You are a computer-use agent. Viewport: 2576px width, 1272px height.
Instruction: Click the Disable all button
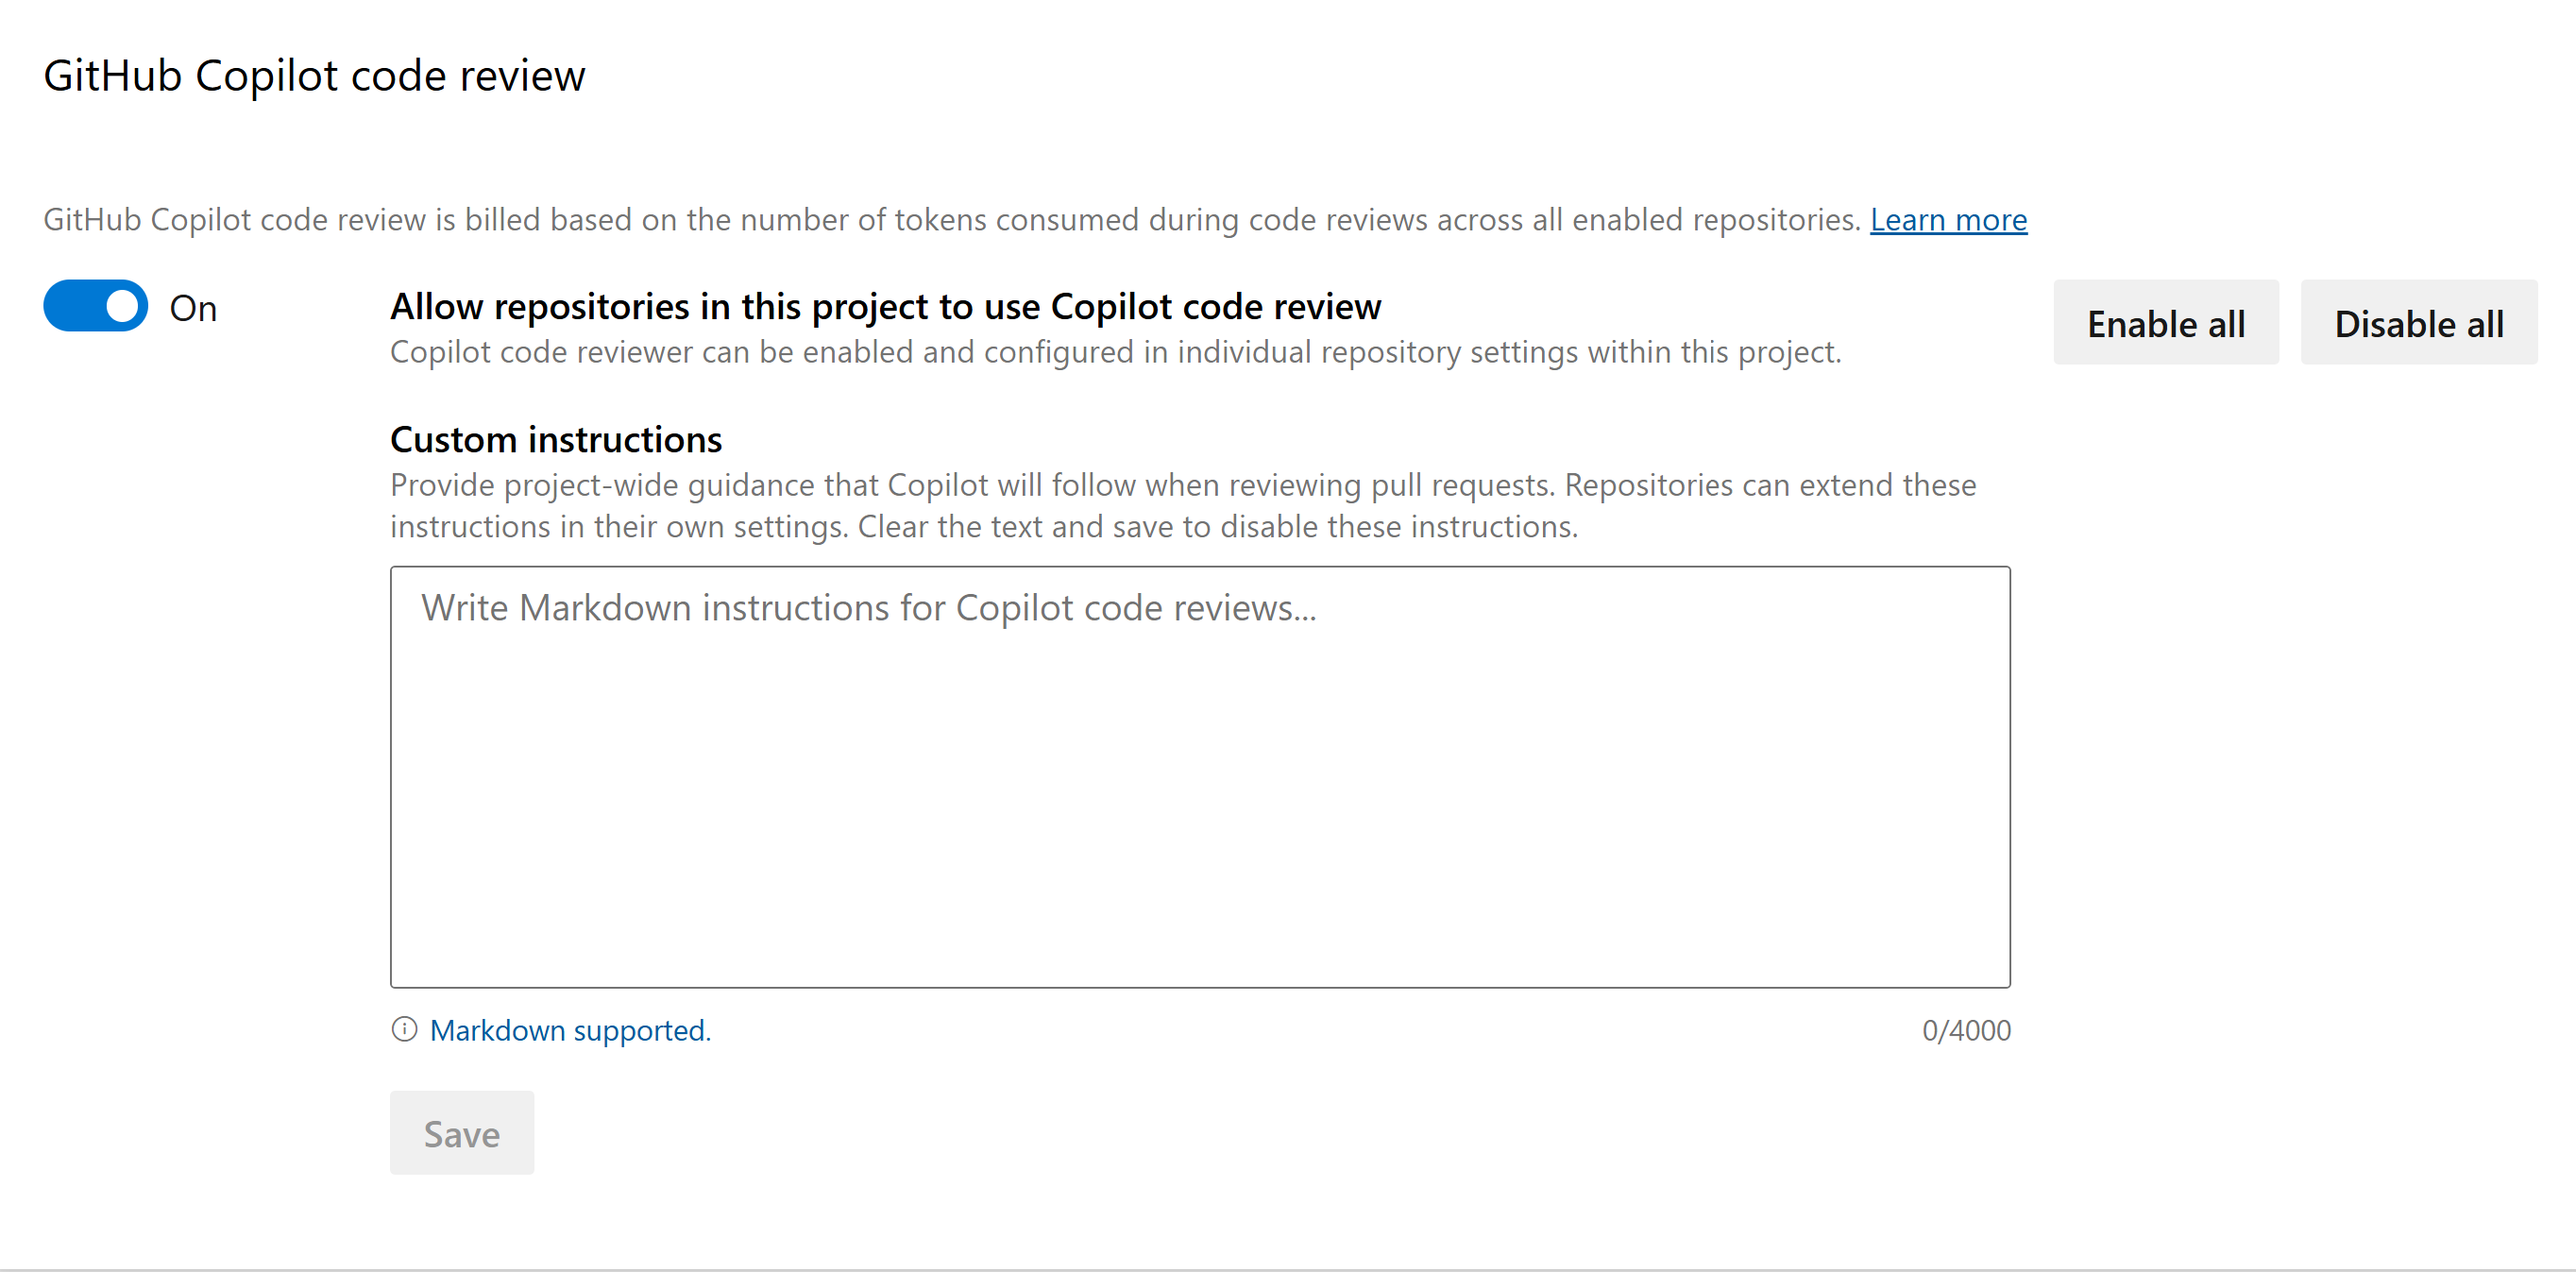(2419, 323)
